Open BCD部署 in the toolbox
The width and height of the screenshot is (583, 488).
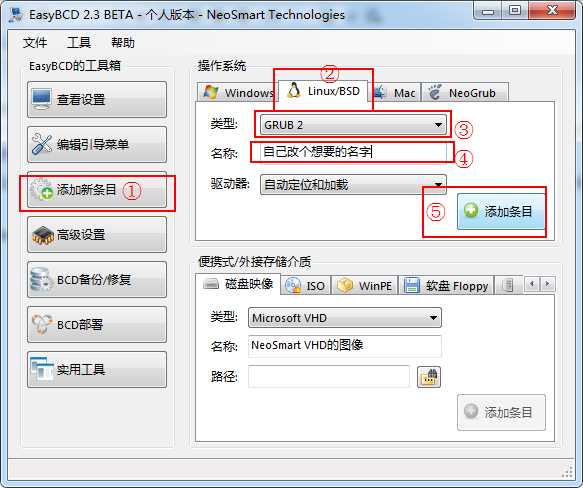(97, 325)
